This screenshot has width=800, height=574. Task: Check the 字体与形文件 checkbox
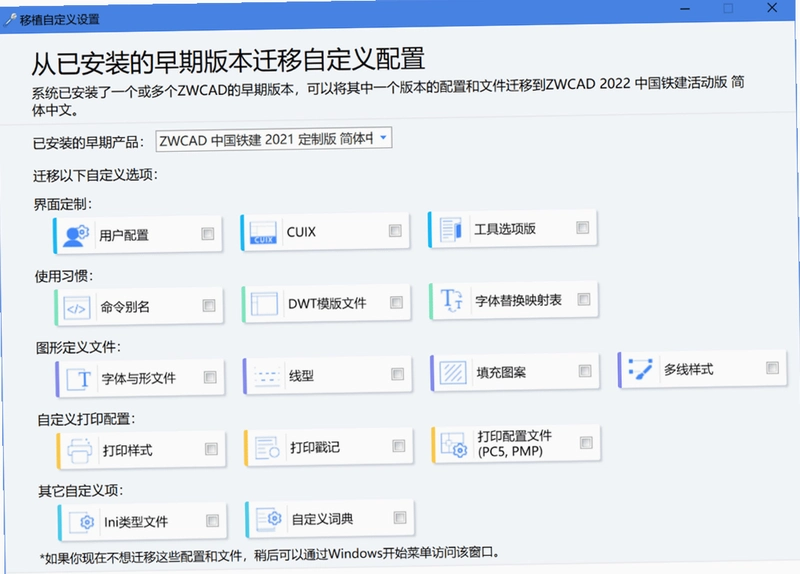tap(210, 377)
